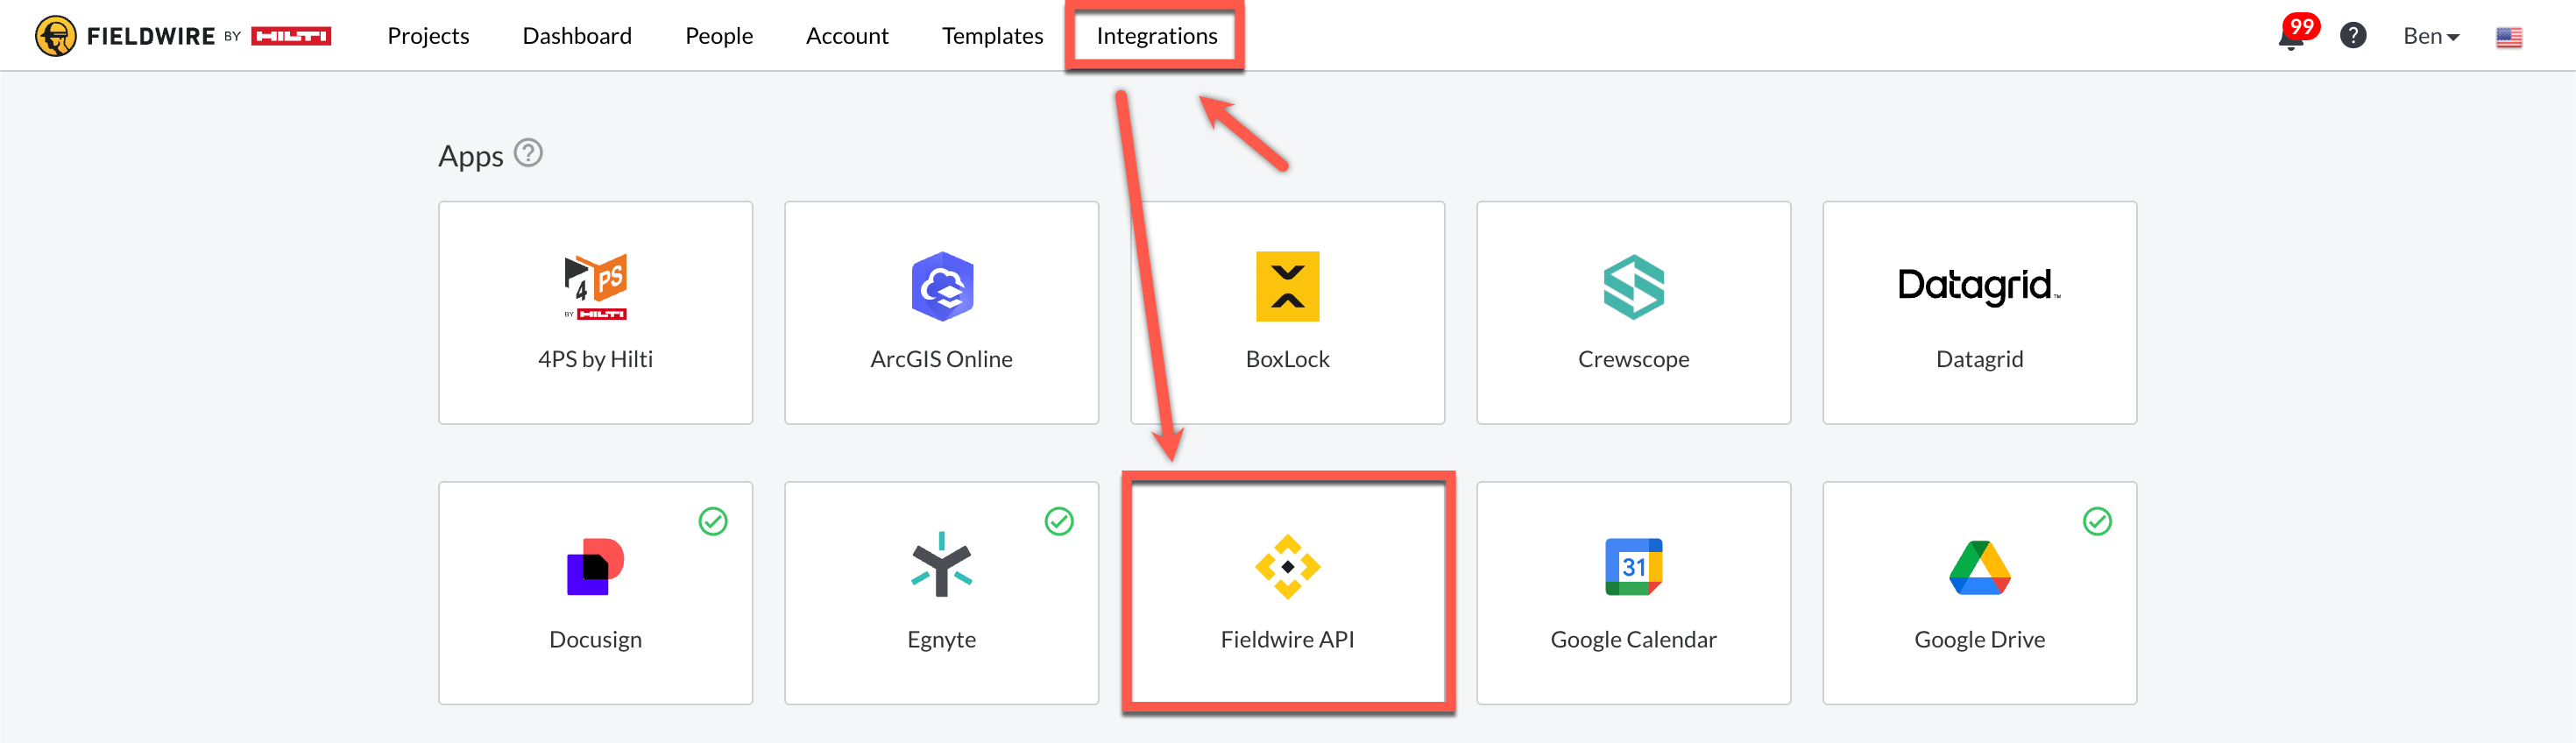Open the US flag language selector
Screen dimensions: 2576x743
[2508, 37]
